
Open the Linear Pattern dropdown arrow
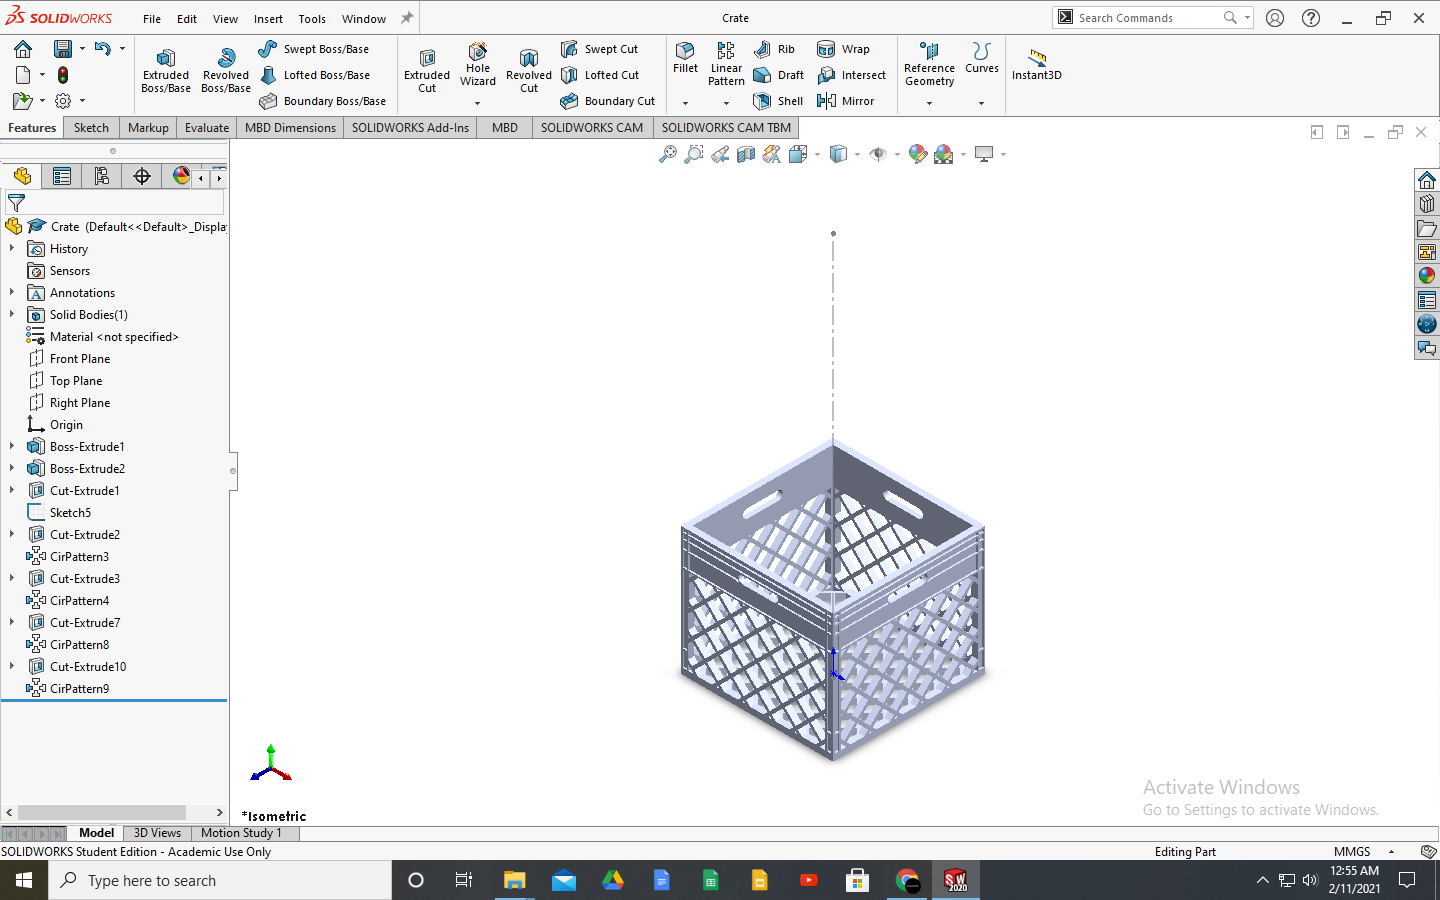click(x=726, y=103)
